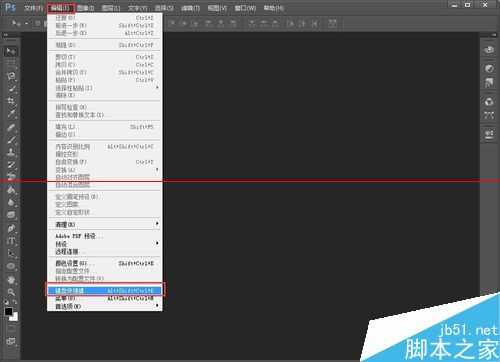
Task: Click align bottom edges icon in options bar
Action: coord(196,23)
